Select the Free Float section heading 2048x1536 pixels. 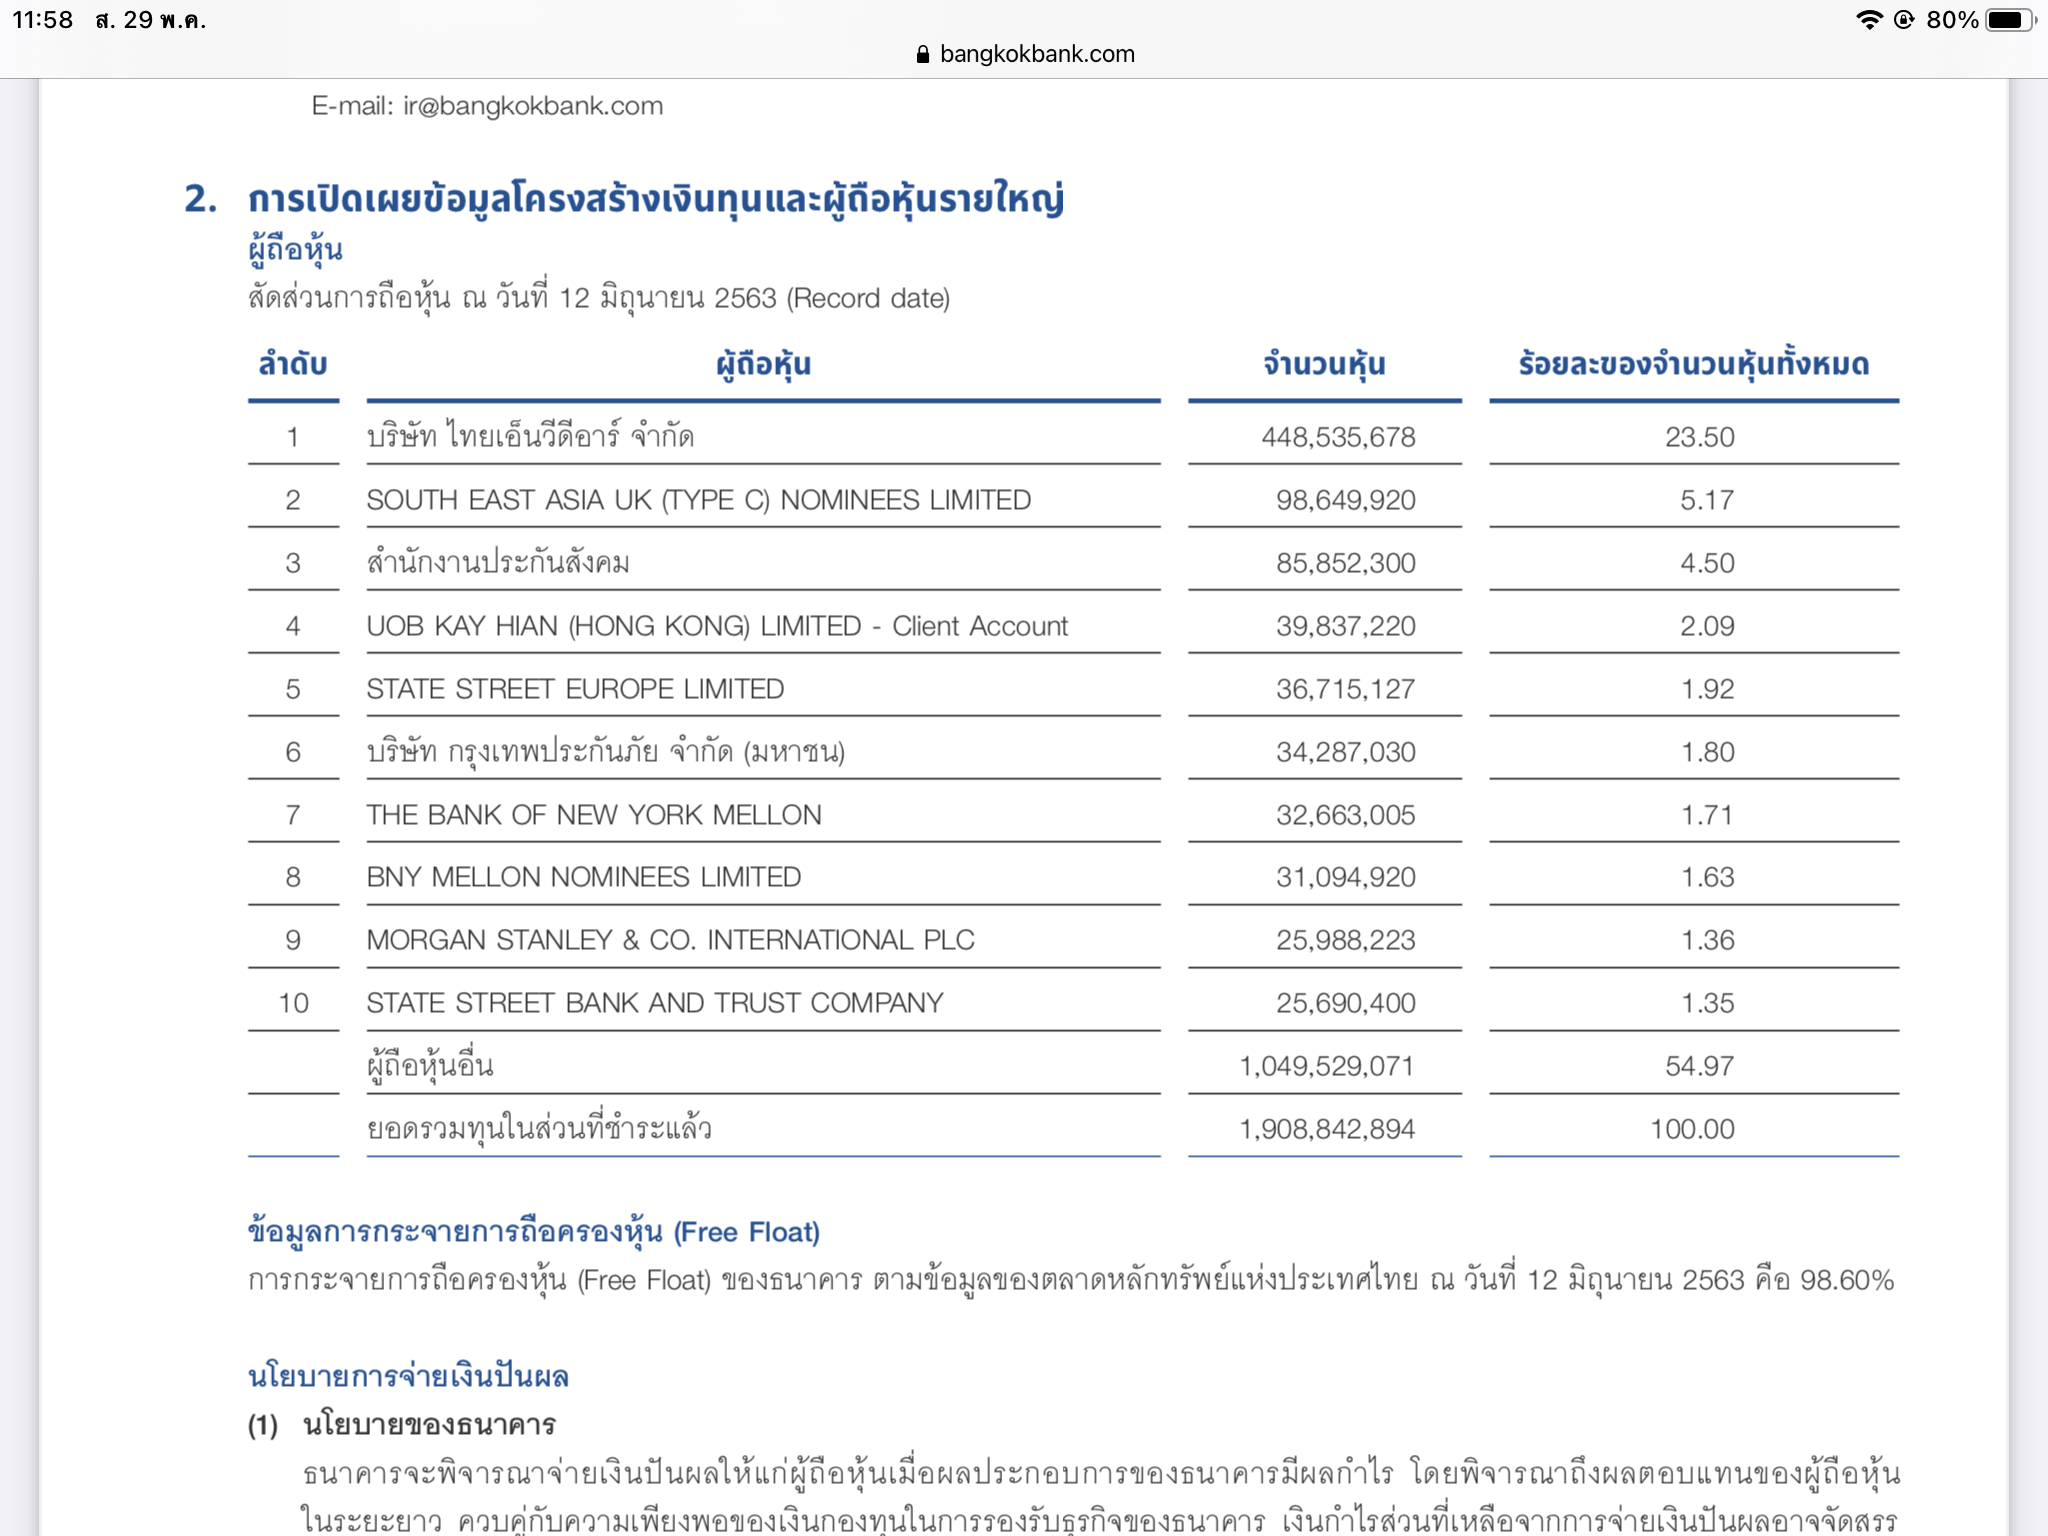pyautogui.click(x=534, y=1232)
